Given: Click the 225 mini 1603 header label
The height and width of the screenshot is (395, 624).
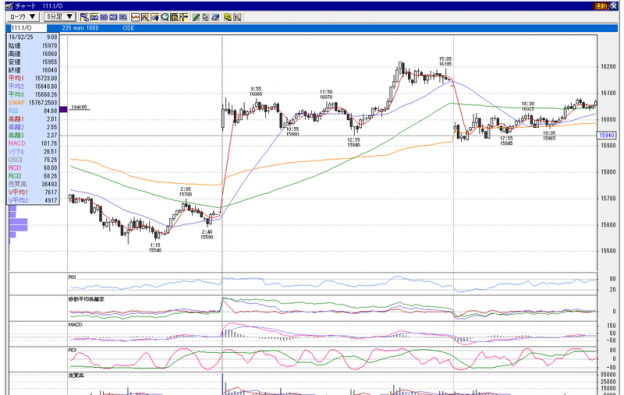Looking at the screenshot, I should pos(80,28).
